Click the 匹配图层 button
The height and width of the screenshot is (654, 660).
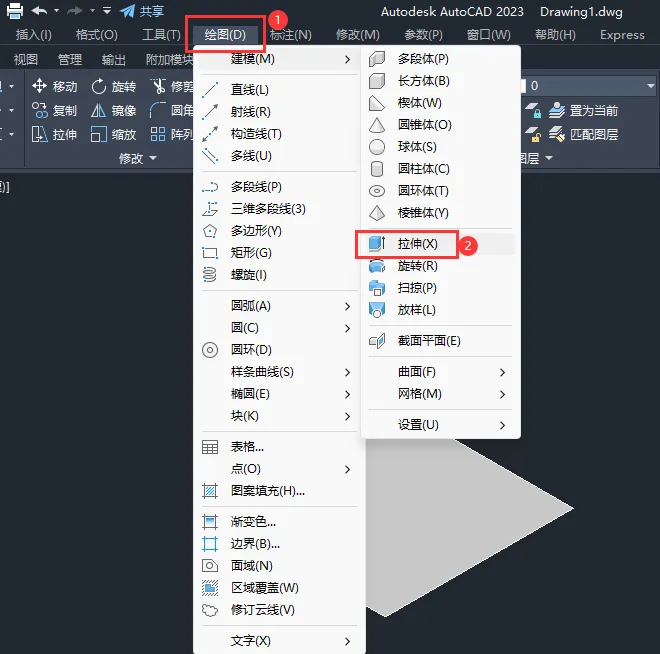pyautogui.click(x=583, y=134)
